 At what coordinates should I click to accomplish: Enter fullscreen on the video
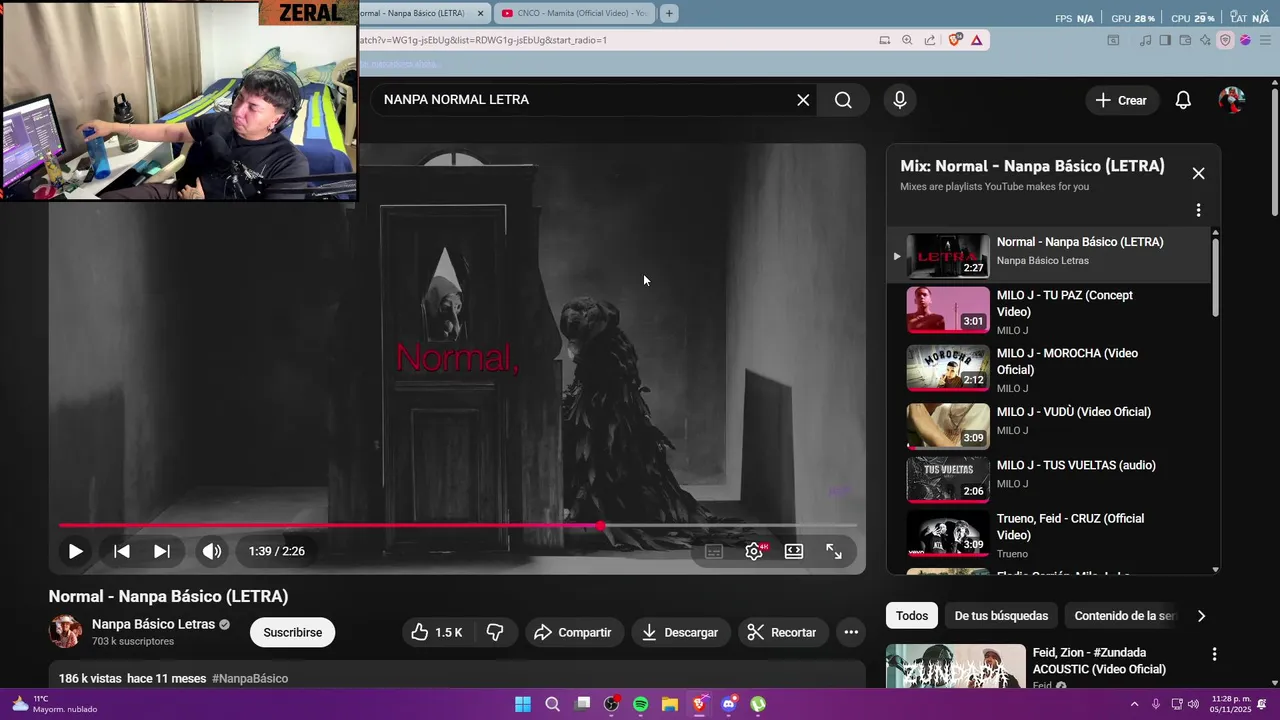point(834,551)
